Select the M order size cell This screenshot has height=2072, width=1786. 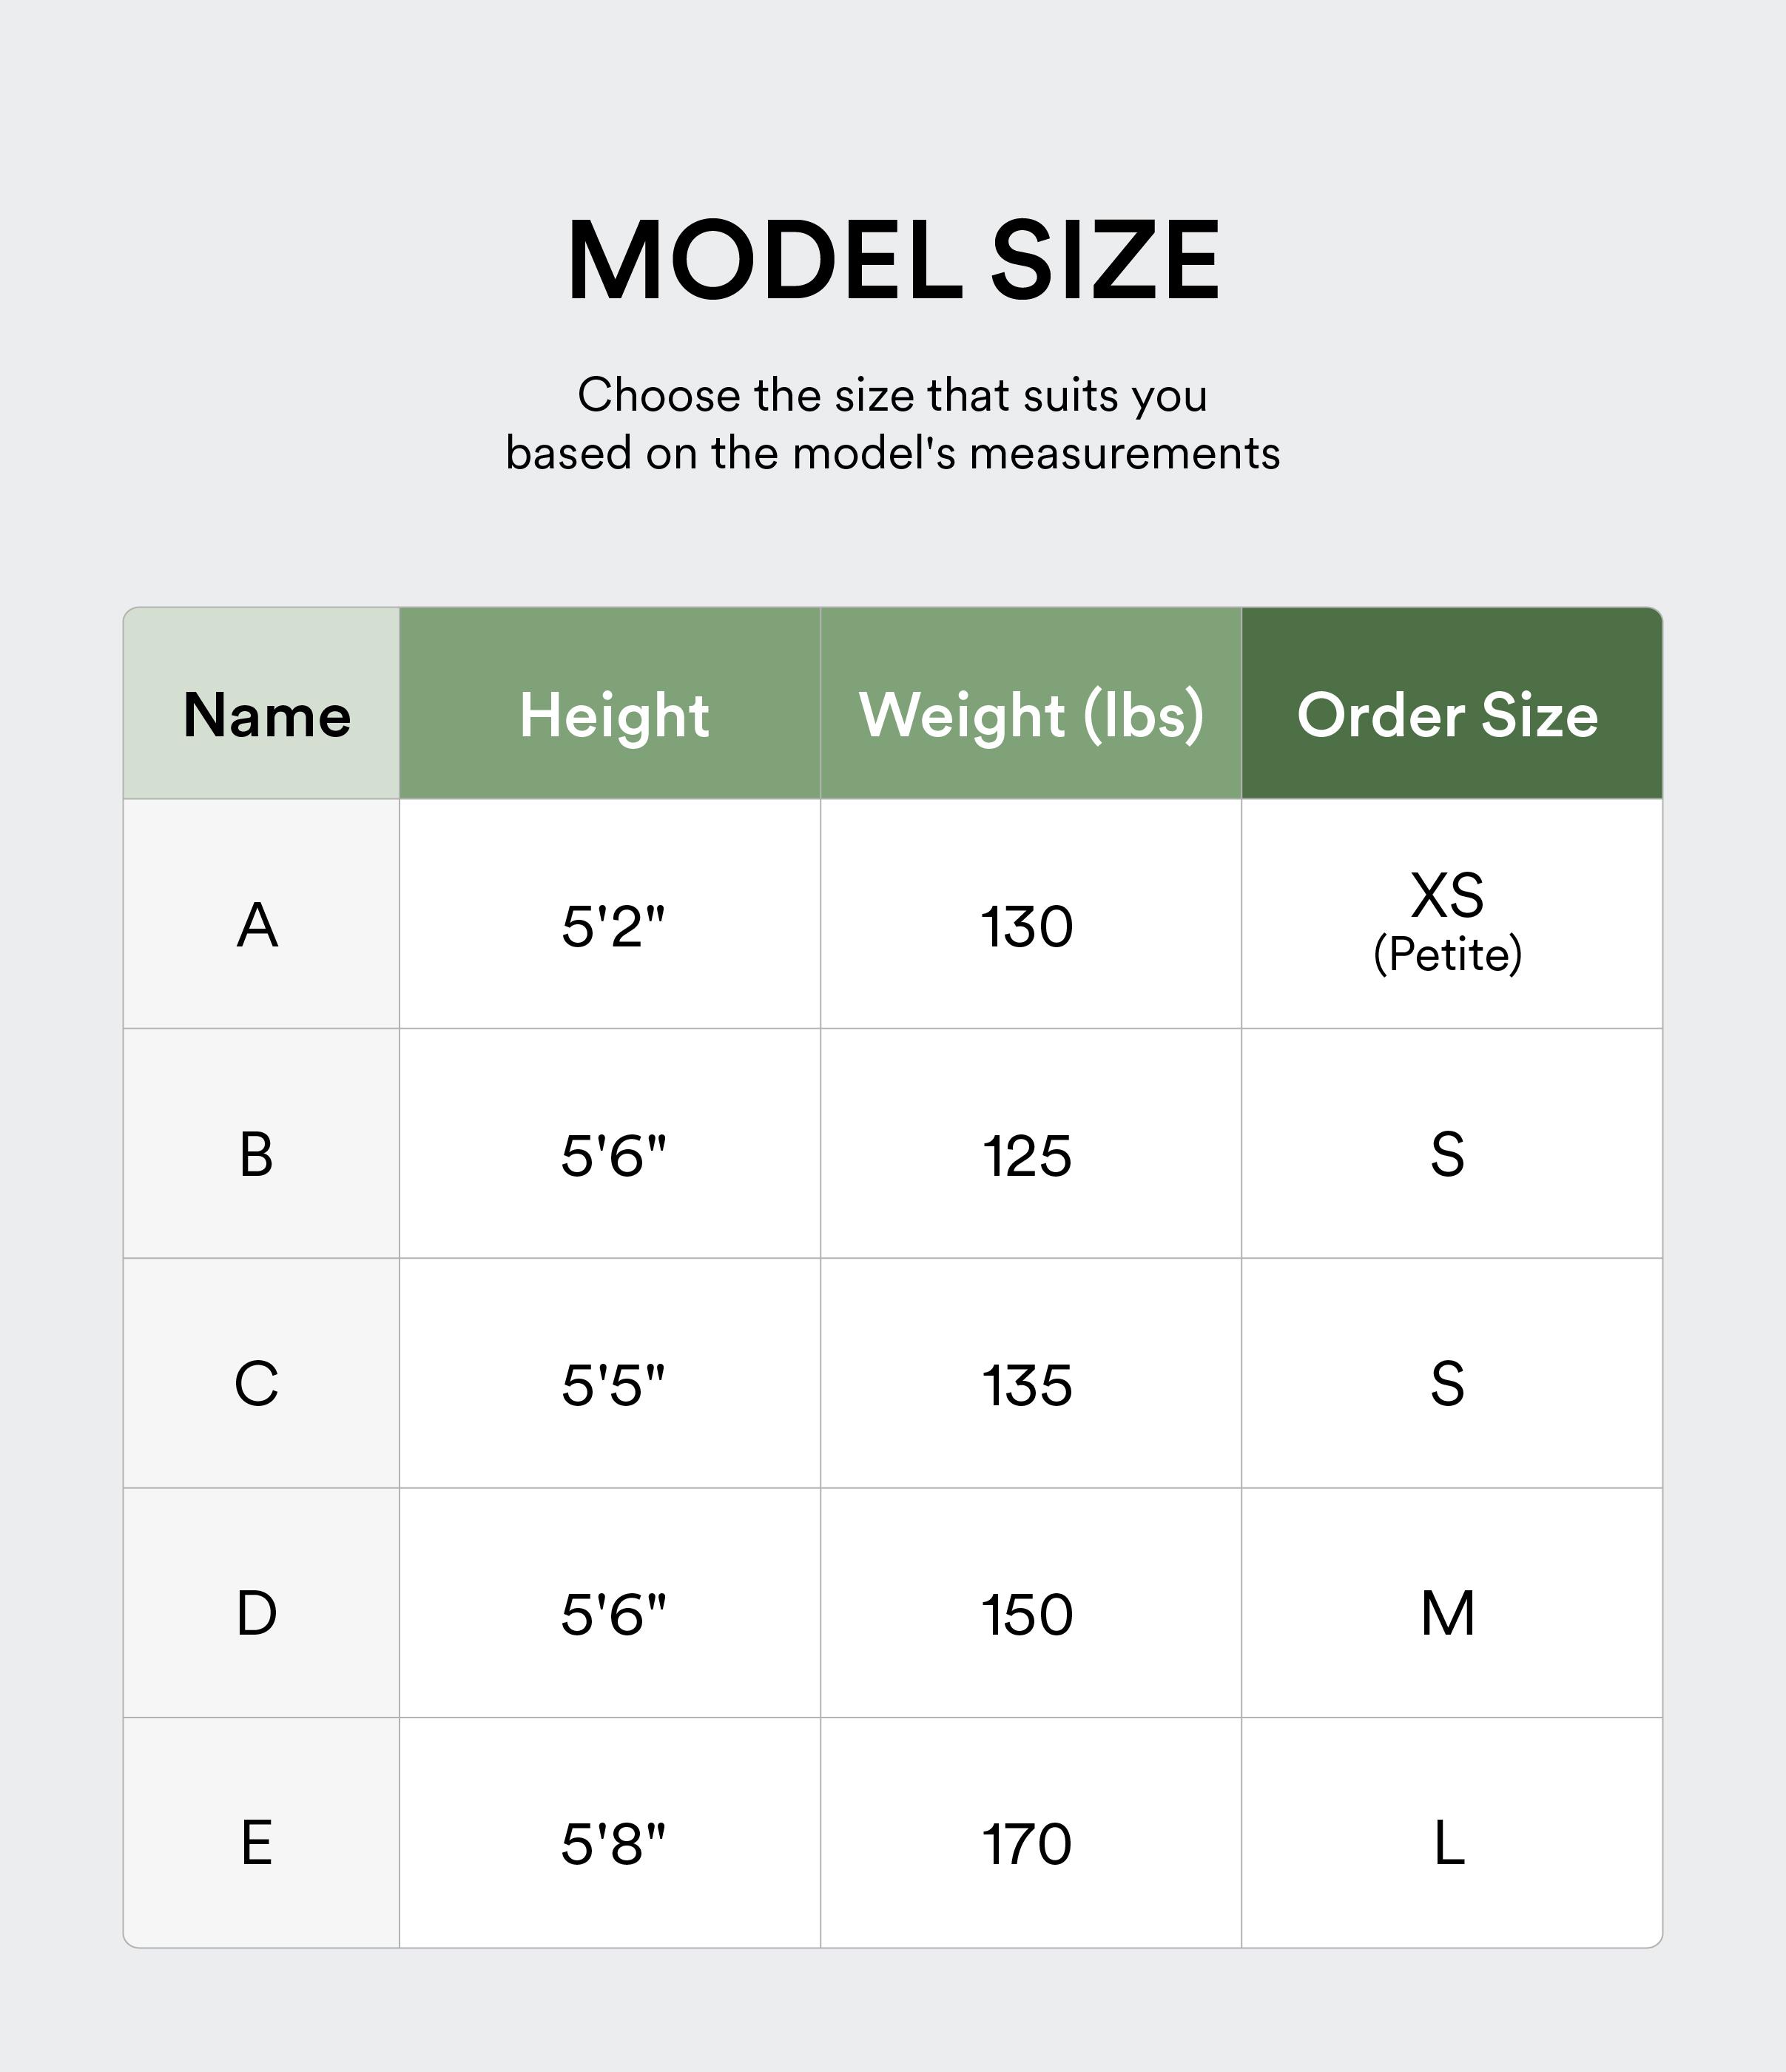[x=1447, y=1614]
